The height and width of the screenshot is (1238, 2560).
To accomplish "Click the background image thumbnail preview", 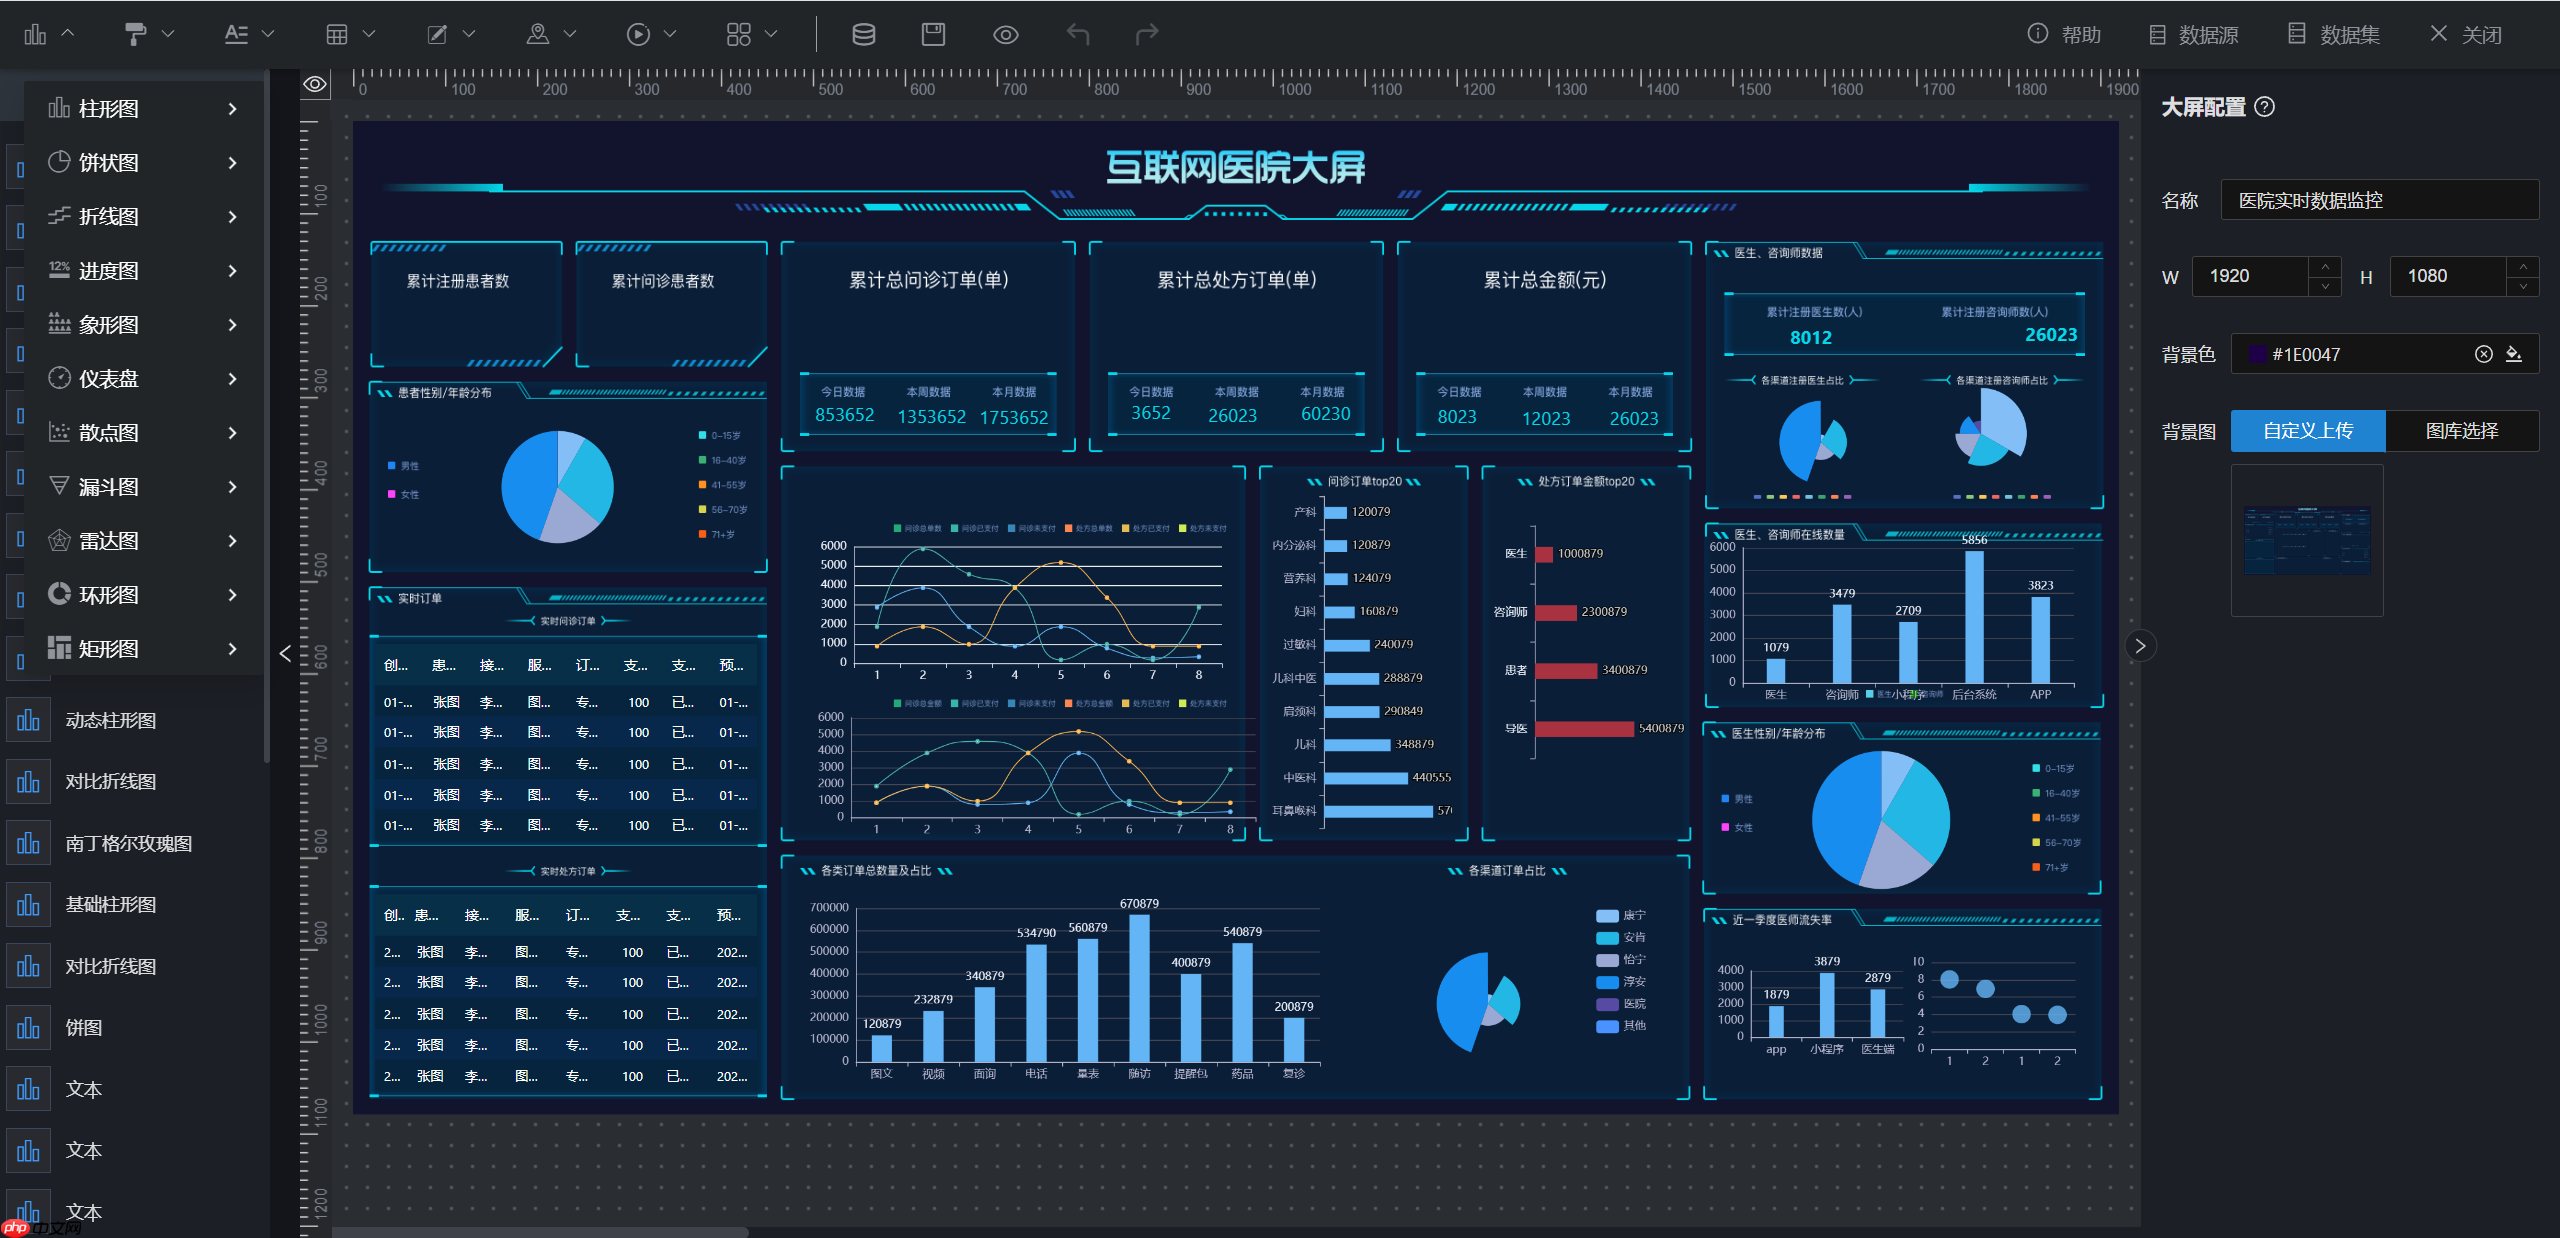I will pos(2307,540).
